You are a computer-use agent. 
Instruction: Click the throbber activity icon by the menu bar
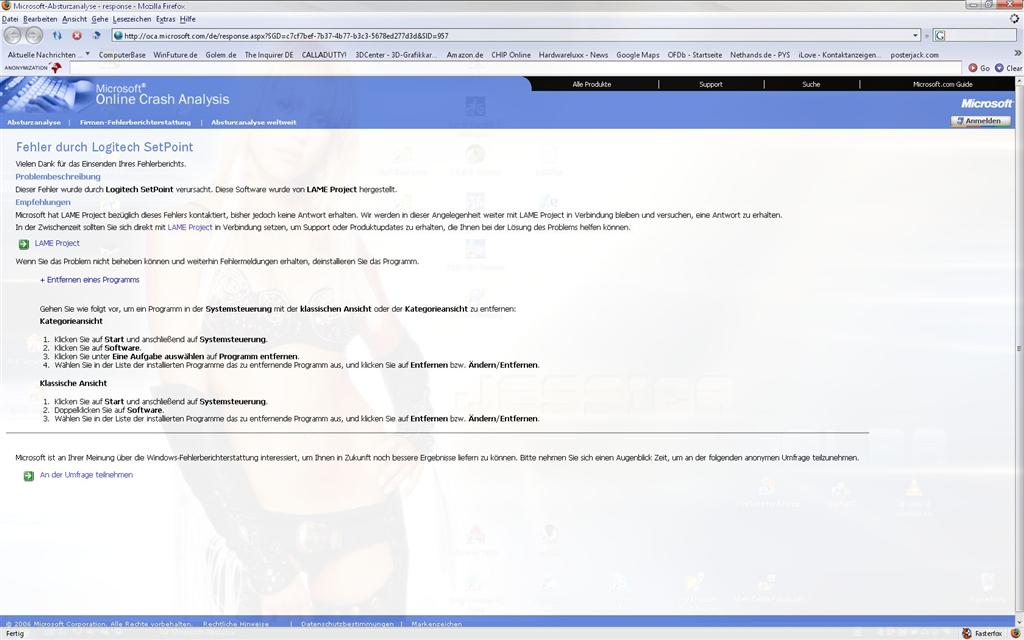coord(1014,19)
